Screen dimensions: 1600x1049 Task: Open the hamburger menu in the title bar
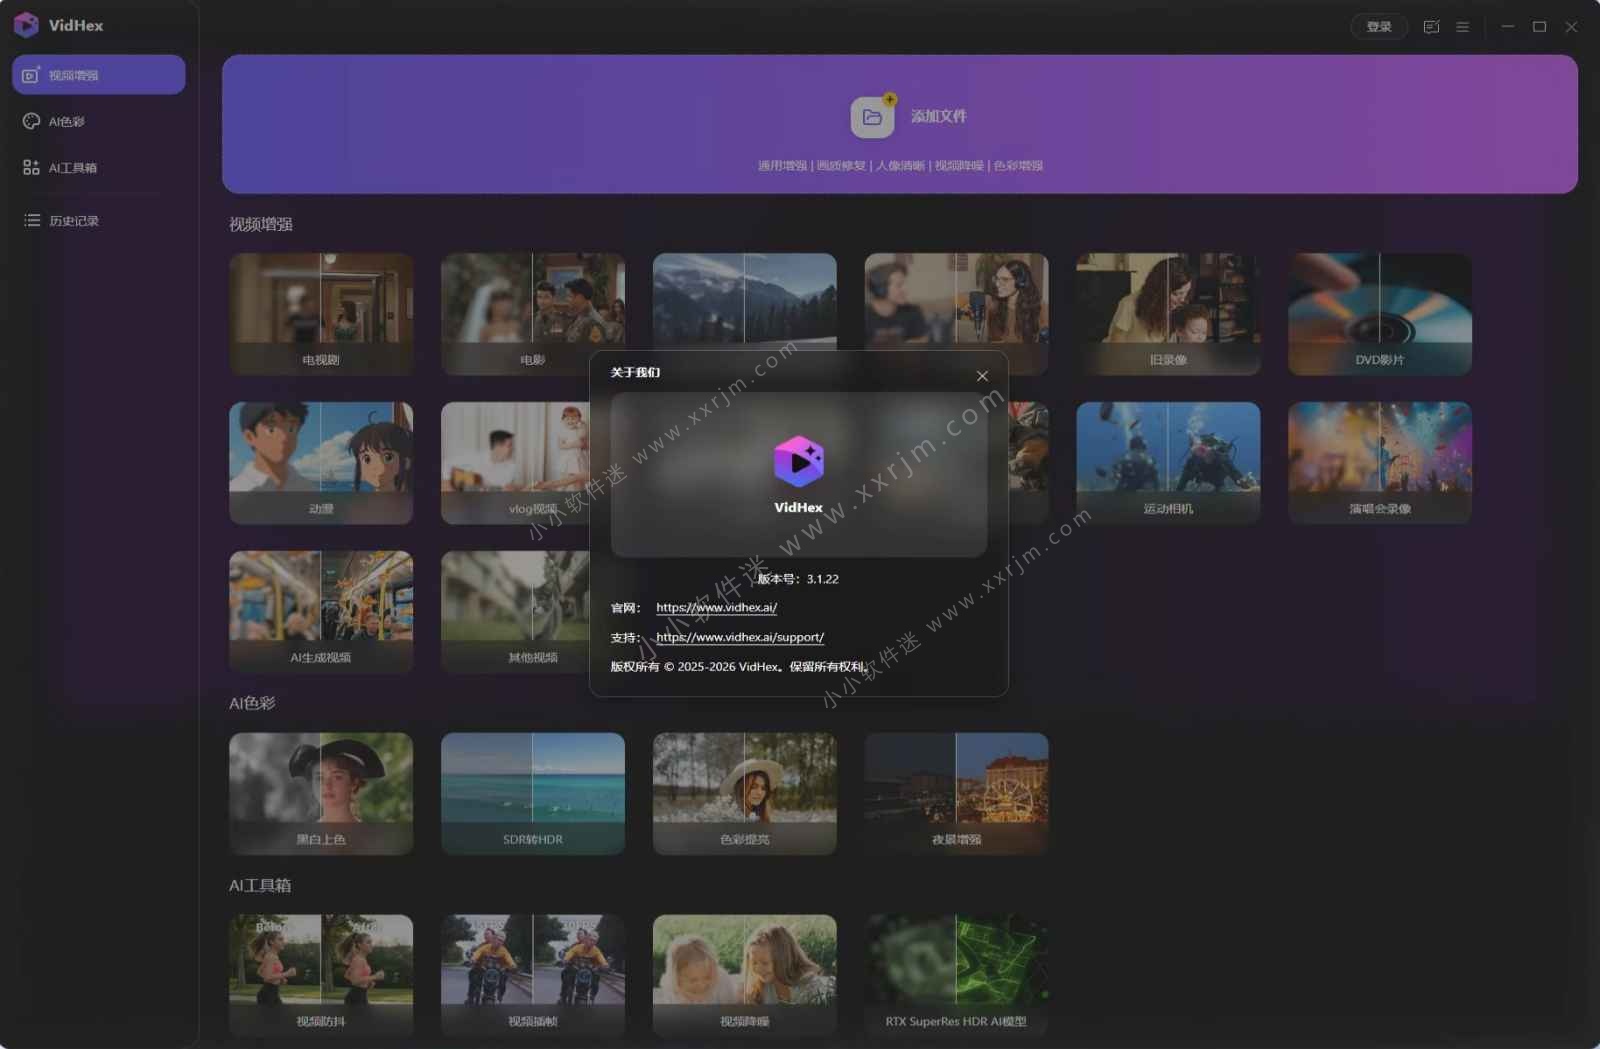point(1462,27)
